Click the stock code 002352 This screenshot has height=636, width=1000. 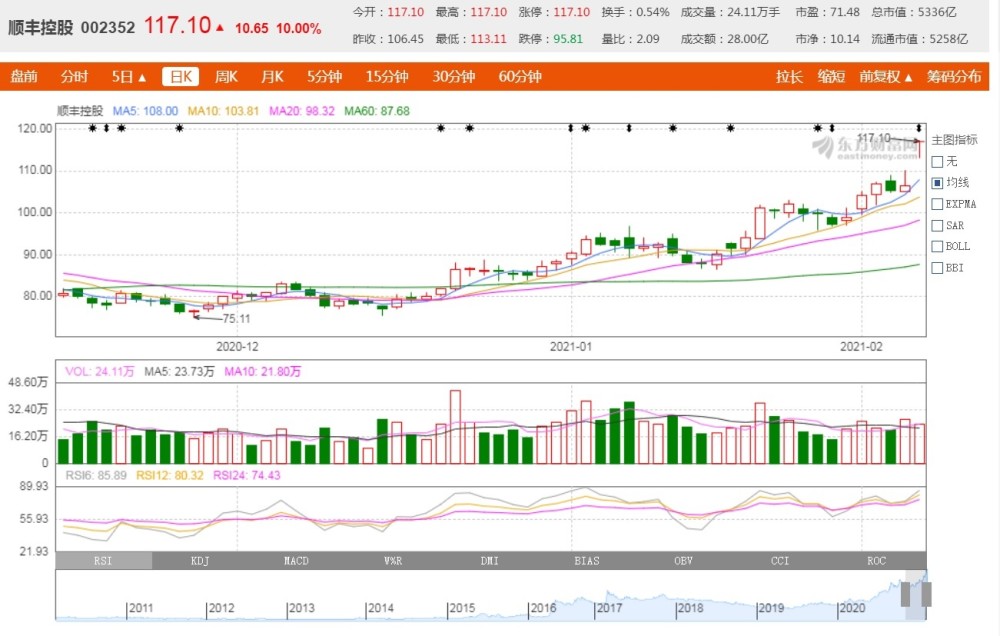(x=108, y=27)
